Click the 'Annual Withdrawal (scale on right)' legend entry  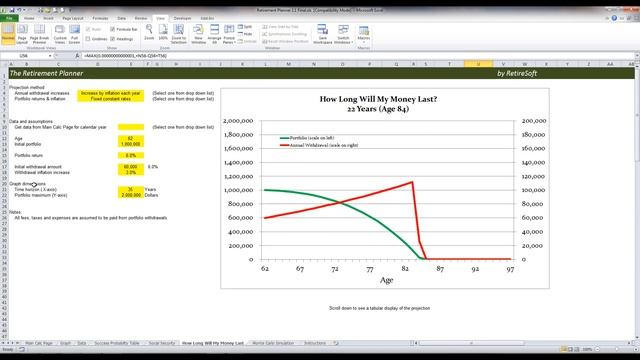click(319, 145)
